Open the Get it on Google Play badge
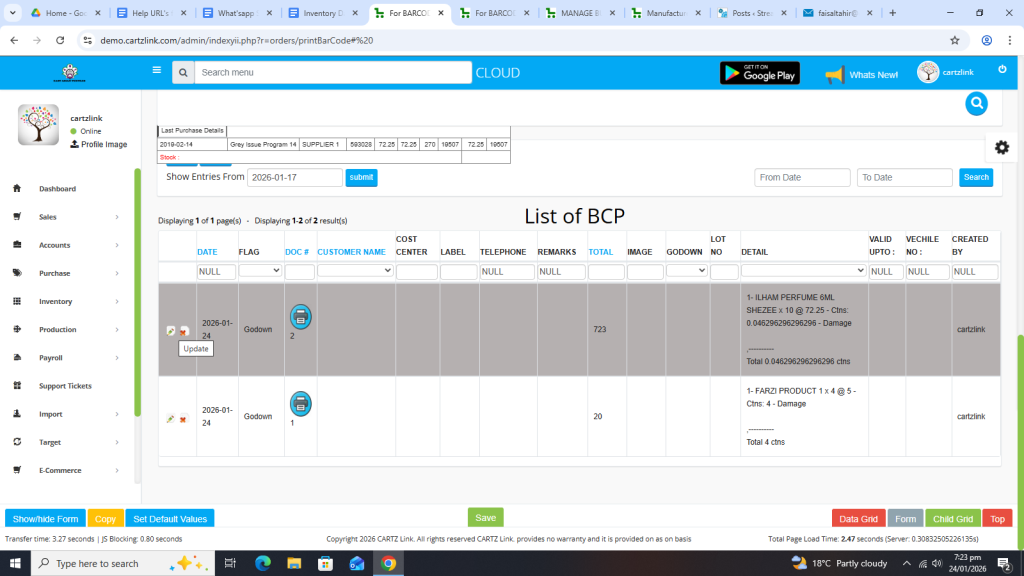Screen dimensions: 1024x576 point(759,73)
